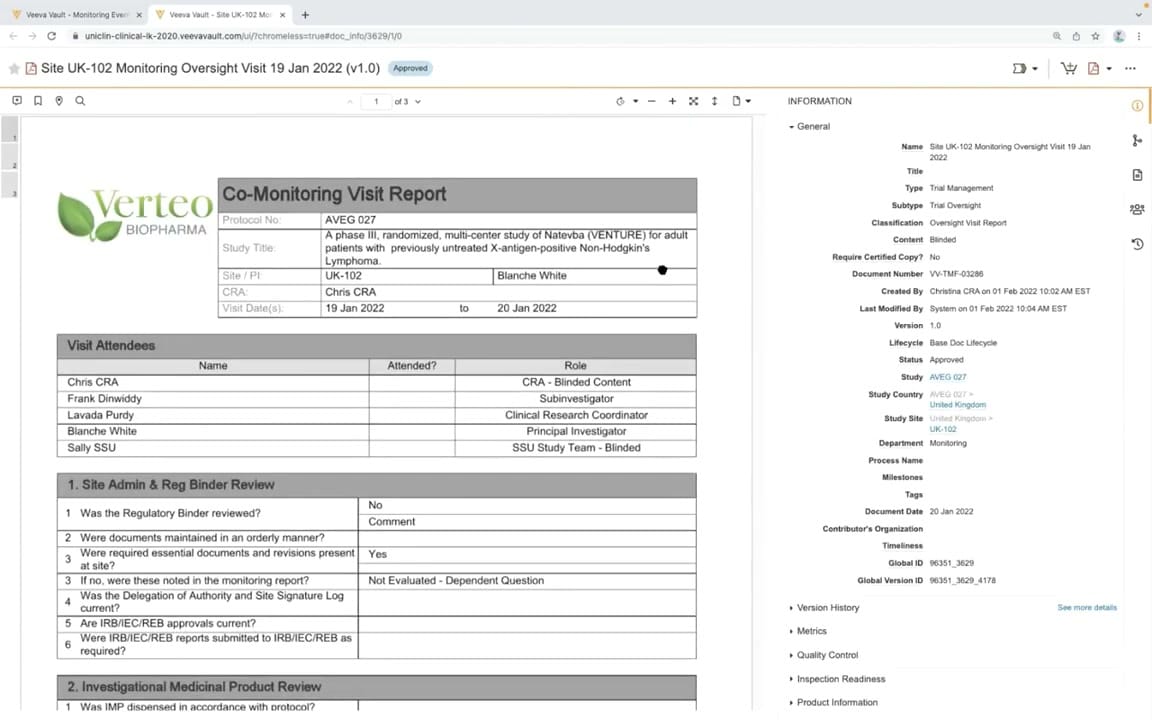
Task: Open the browser profile avatar
Action: point(1119,36)
